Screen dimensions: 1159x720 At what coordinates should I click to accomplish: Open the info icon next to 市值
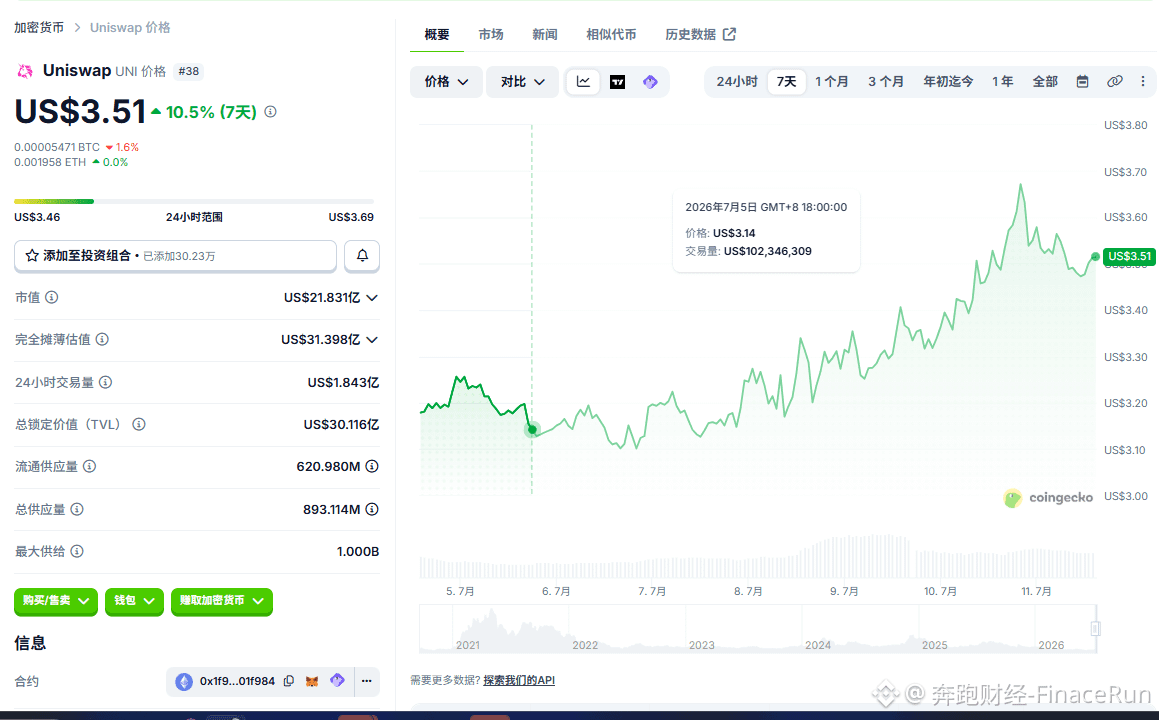pos(52,297)
